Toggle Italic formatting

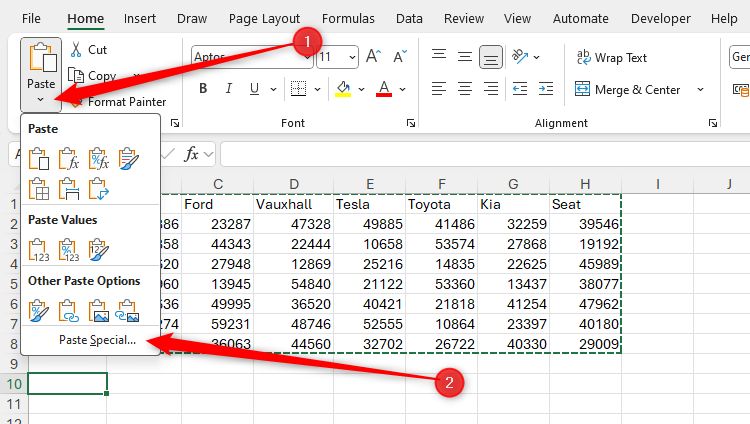[x=229, y=89]
